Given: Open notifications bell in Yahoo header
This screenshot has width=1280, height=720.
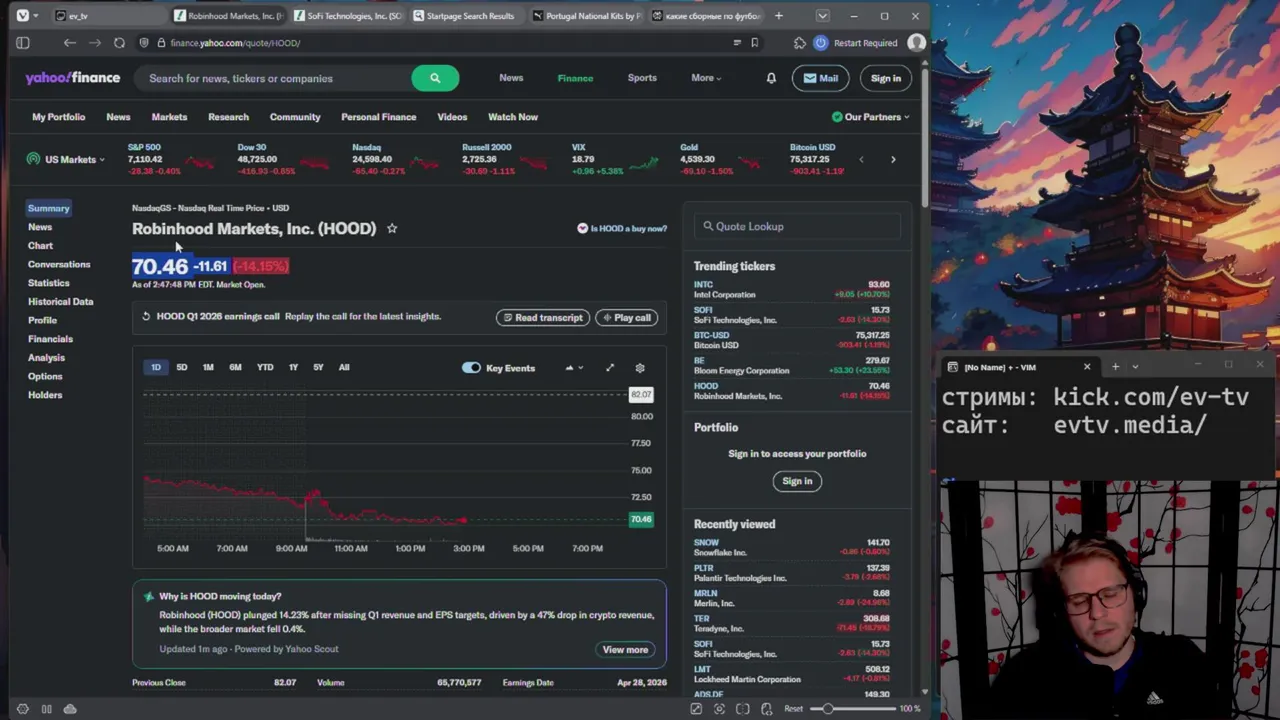Looking at the screenshot, I should coord(771,78).
